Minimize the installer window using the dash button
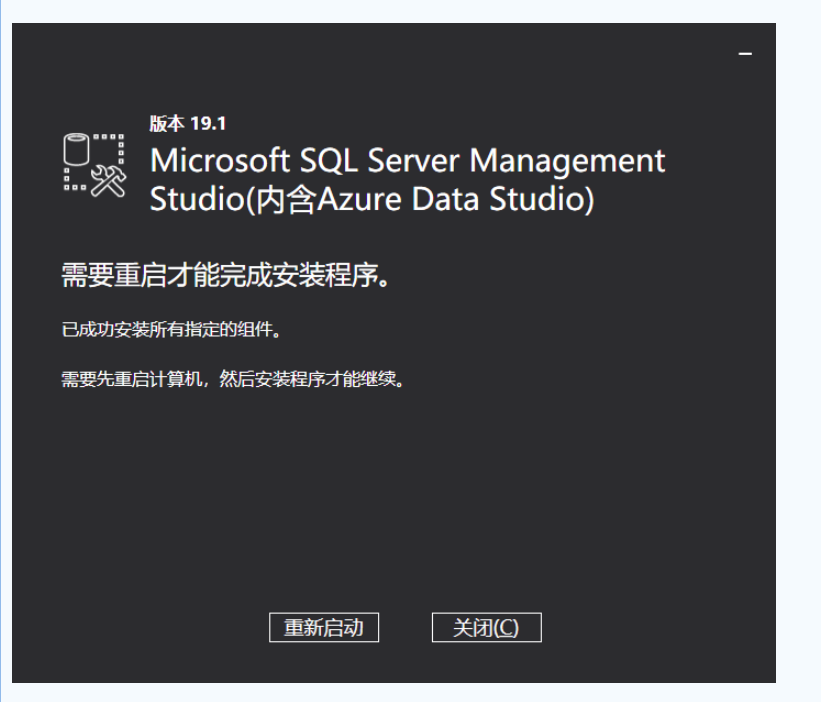 [745, 53]
